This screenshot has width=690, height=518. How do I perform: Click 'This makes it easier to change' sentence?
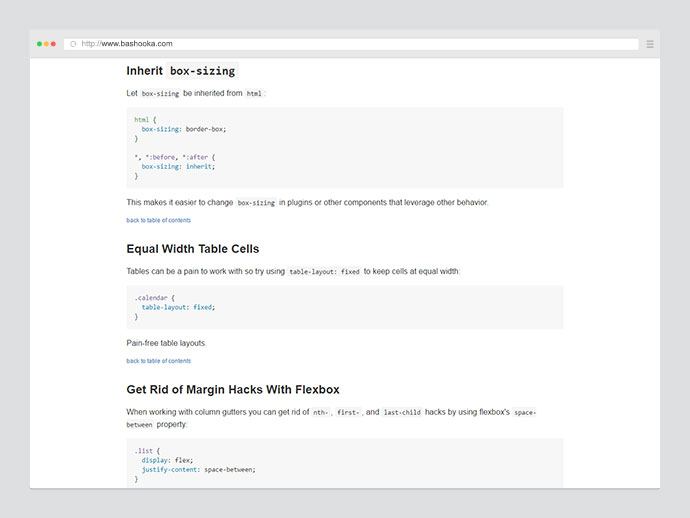(308, 202)
